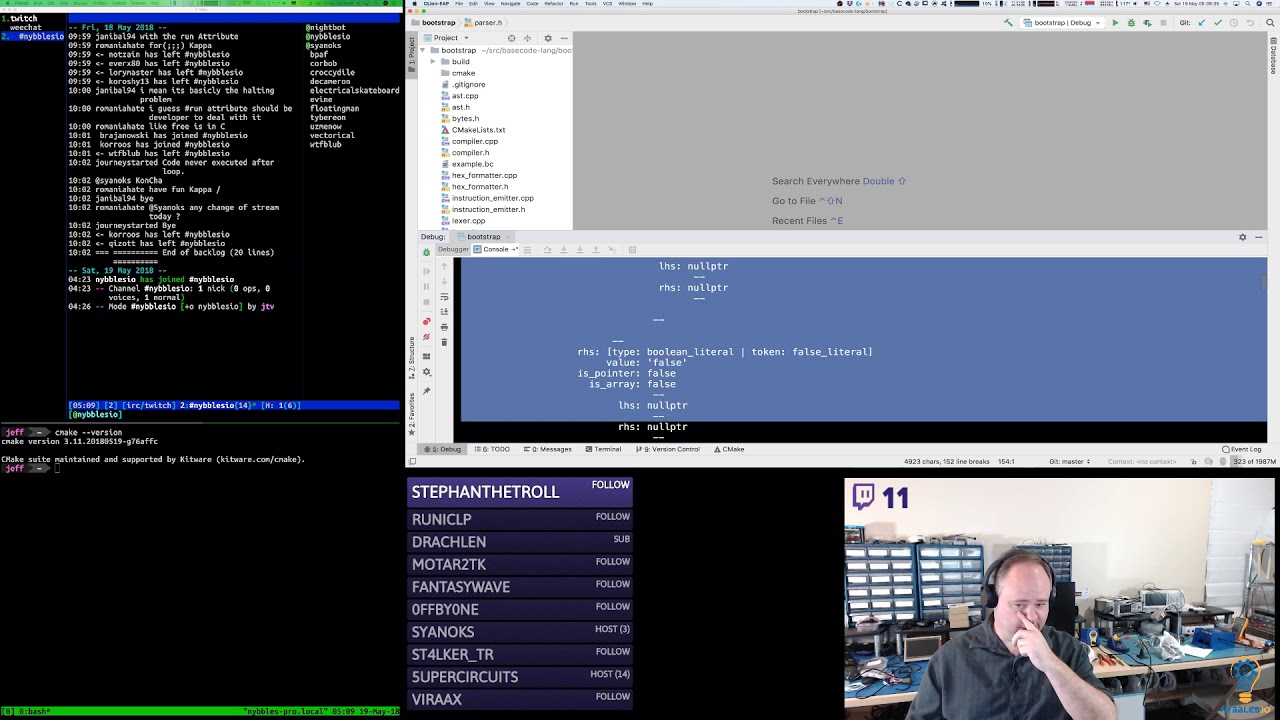The height and width of the screenshot is (720, 1280).
Task: Switch to Debugger tab
Action: click(x=453, y=250)
